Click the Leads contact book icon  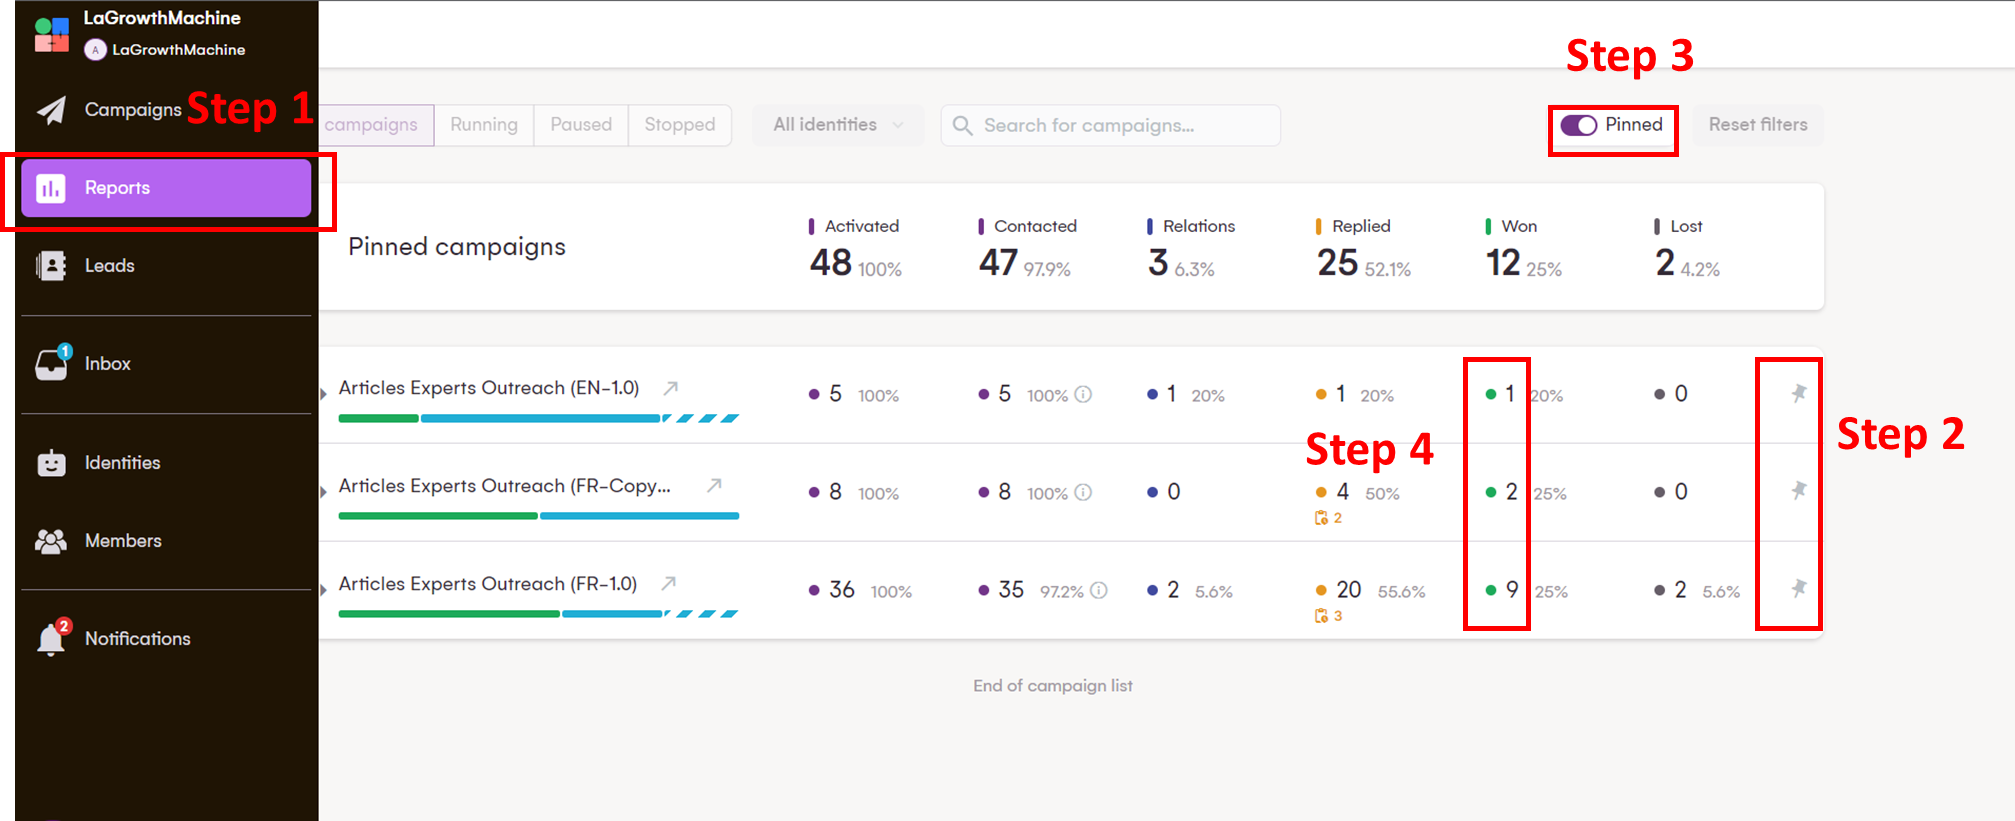click(51, 266)
